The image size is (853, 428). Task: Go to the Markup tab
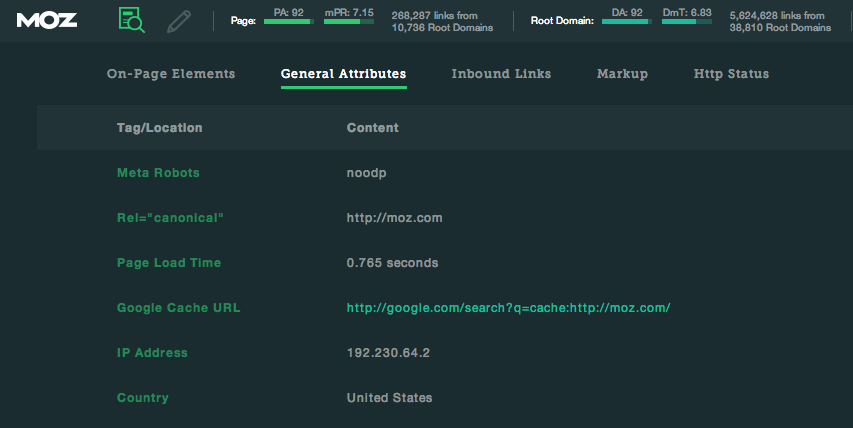click(x=622, y=74)
